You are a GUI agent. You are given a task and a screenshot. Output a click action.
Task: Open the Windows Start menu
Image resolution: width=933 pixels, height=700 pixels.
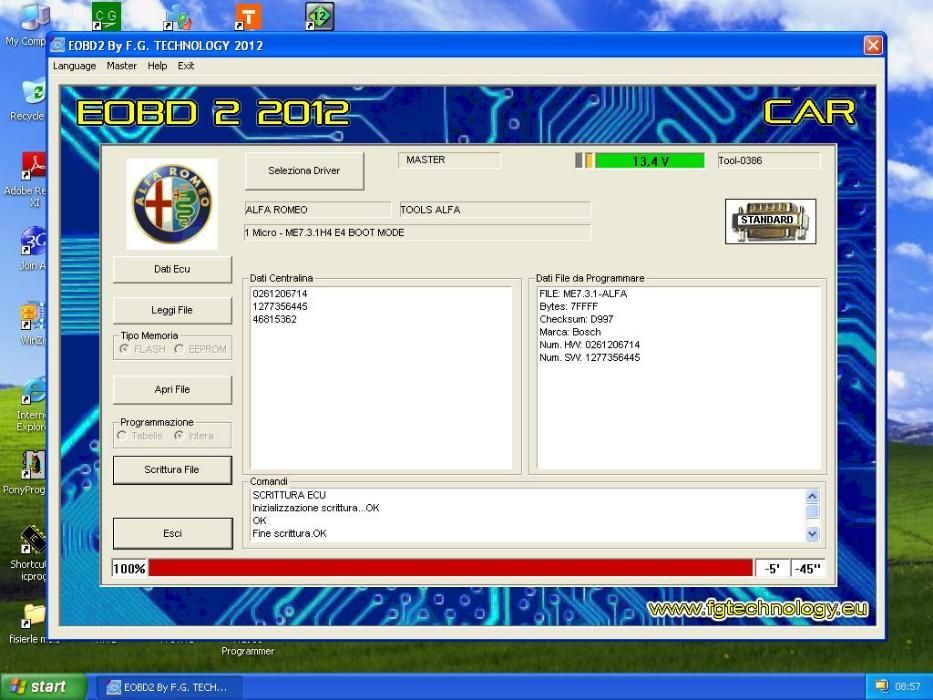(38, 687)
